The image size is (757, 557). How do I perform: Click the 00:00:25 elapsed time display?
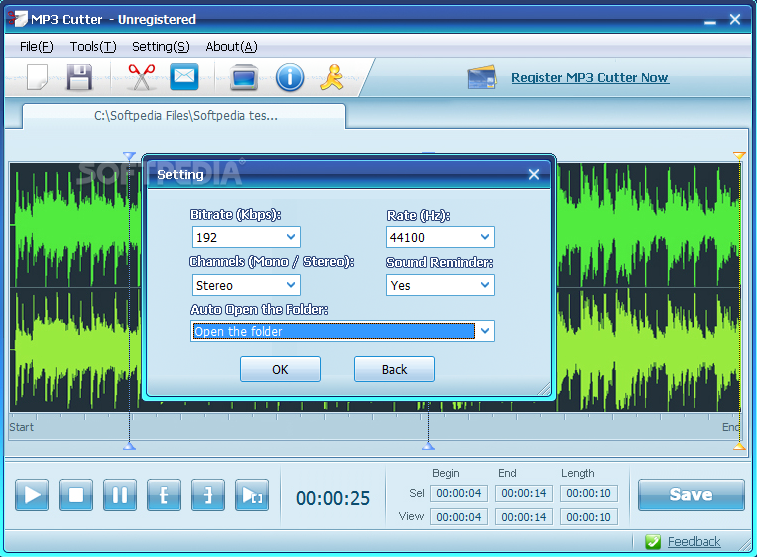[x=333, y=498]
